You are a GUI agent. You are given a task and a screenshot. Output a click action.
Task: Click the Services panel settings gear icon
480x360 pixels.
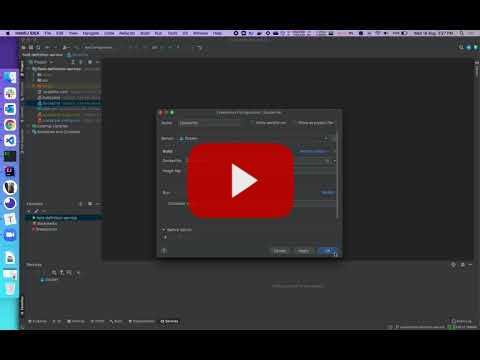pyautogui.click(x=462, y=265)
